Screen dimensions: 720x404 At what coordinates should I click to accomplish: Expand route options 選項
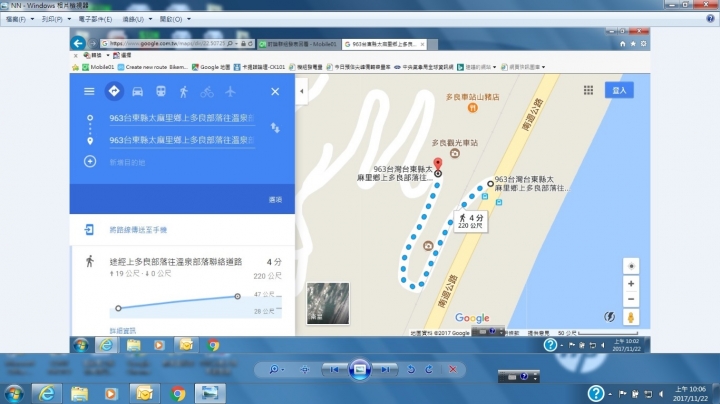[276, 200]
